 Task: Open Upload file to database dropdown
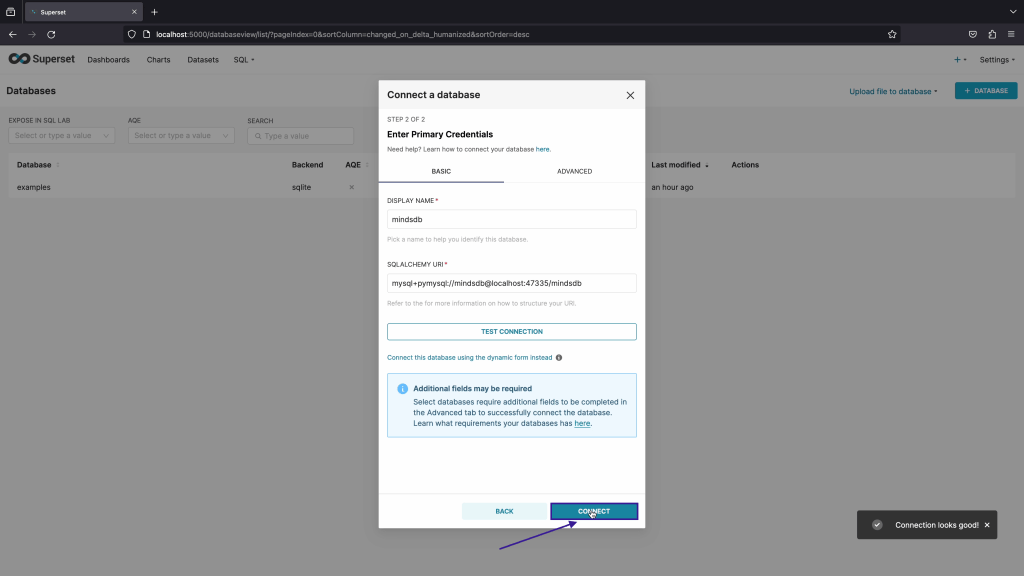(893, 91)
